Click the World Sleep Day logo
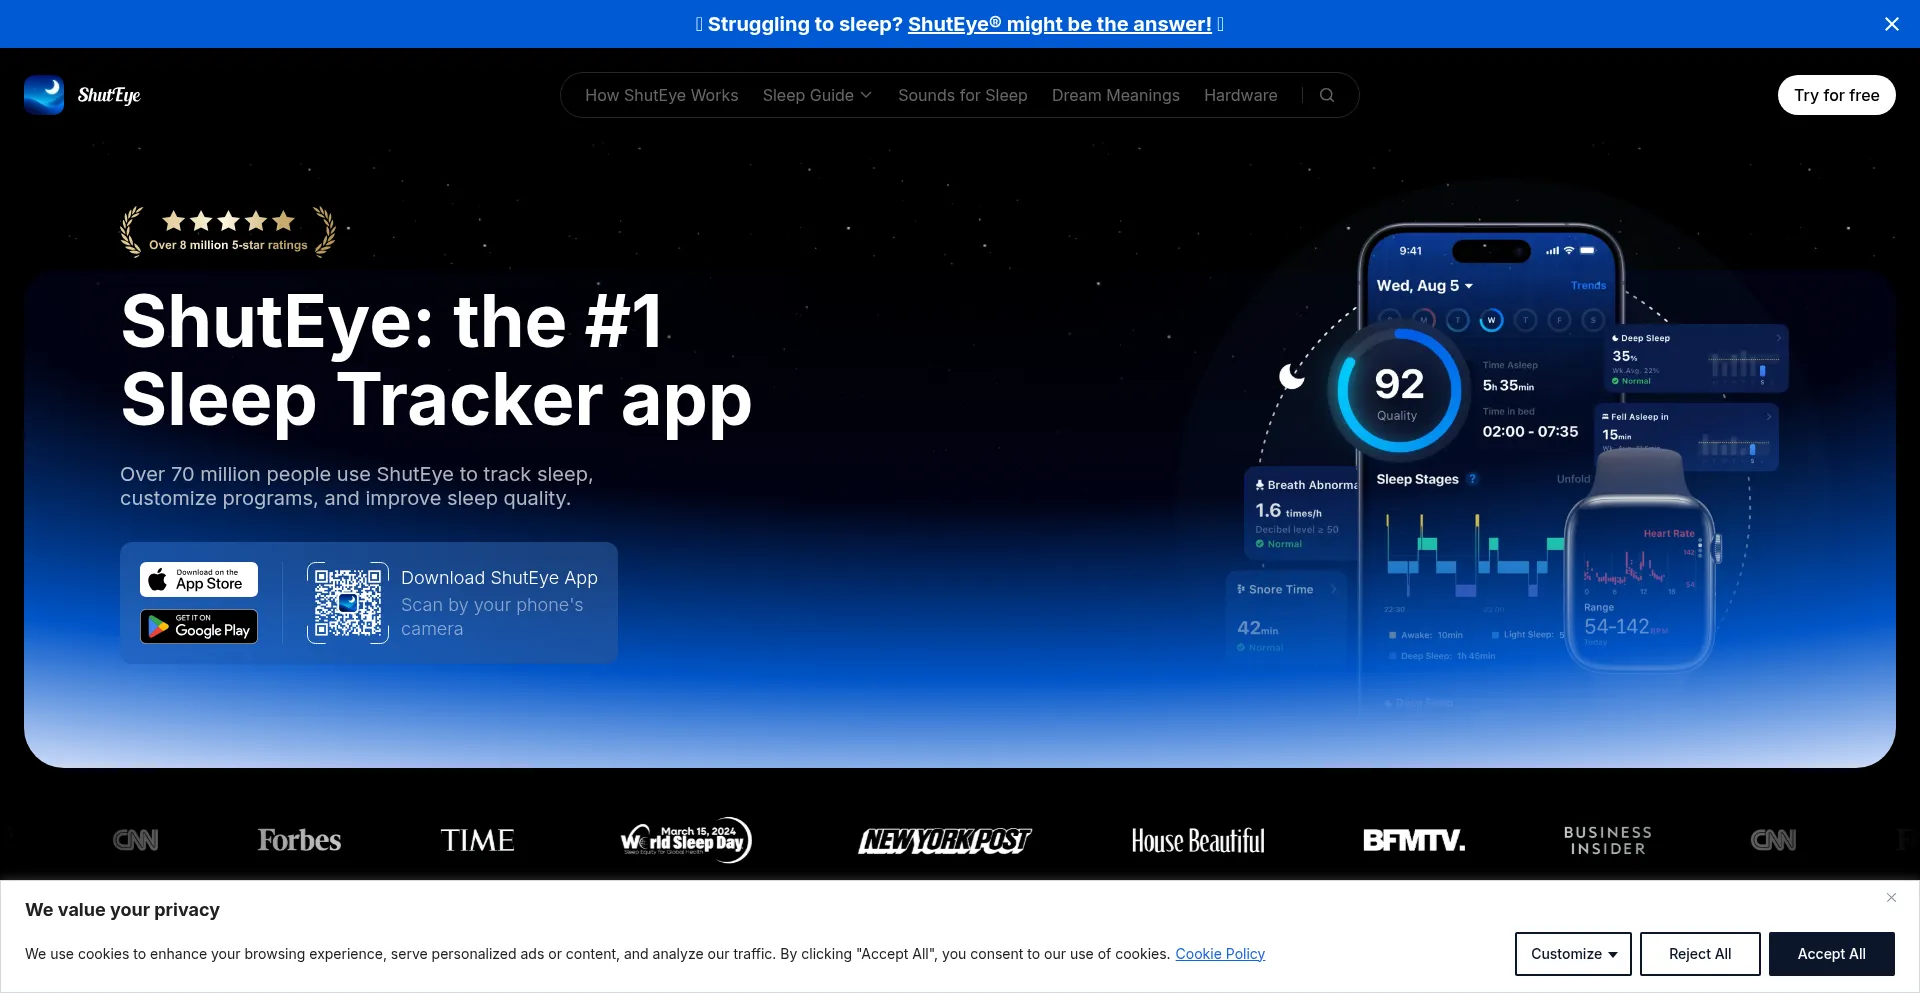 point(686,840)
